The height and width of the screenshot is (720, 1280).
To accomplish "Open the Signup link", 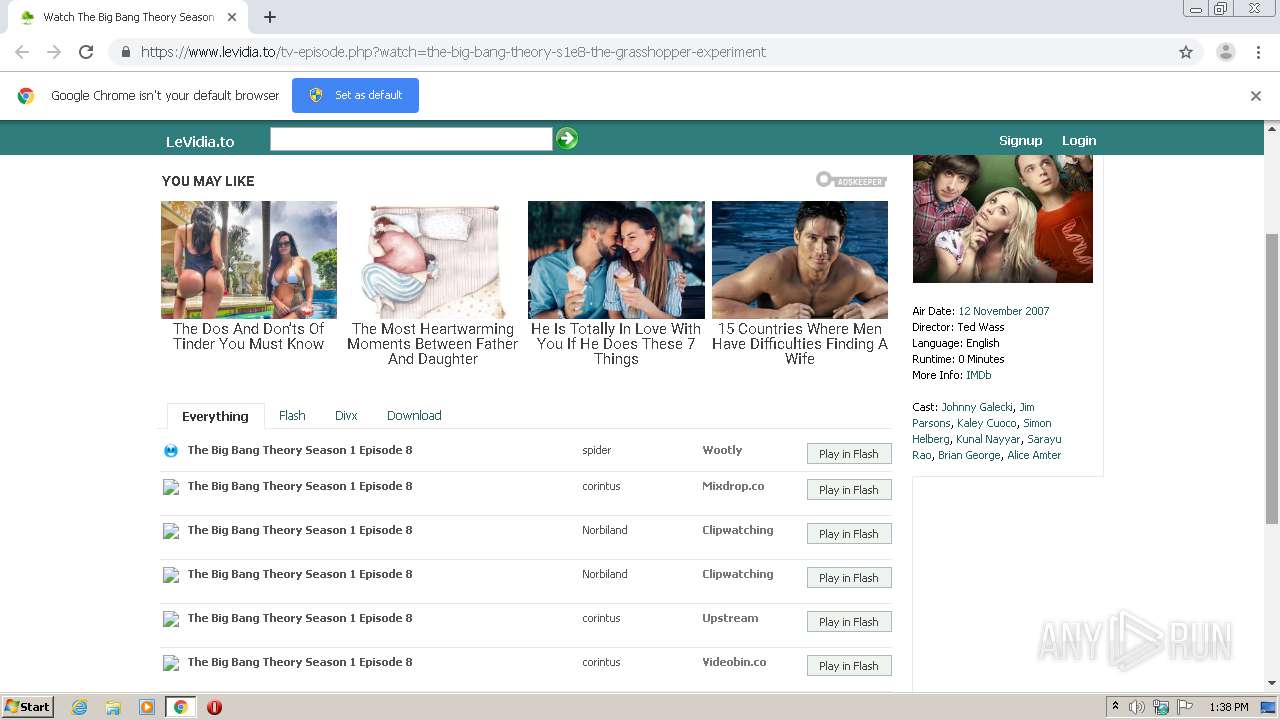I will (1020, 140).
